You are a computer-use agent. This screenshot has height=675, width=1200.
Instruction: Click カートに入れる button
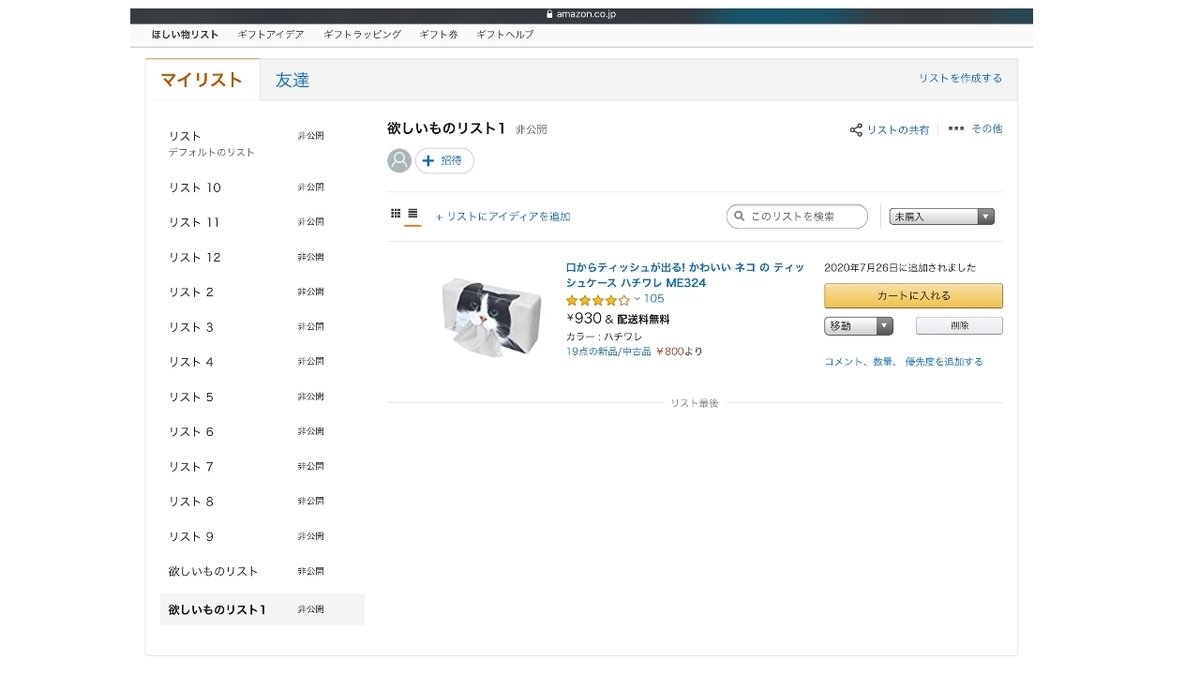click(x=913, y=296)
